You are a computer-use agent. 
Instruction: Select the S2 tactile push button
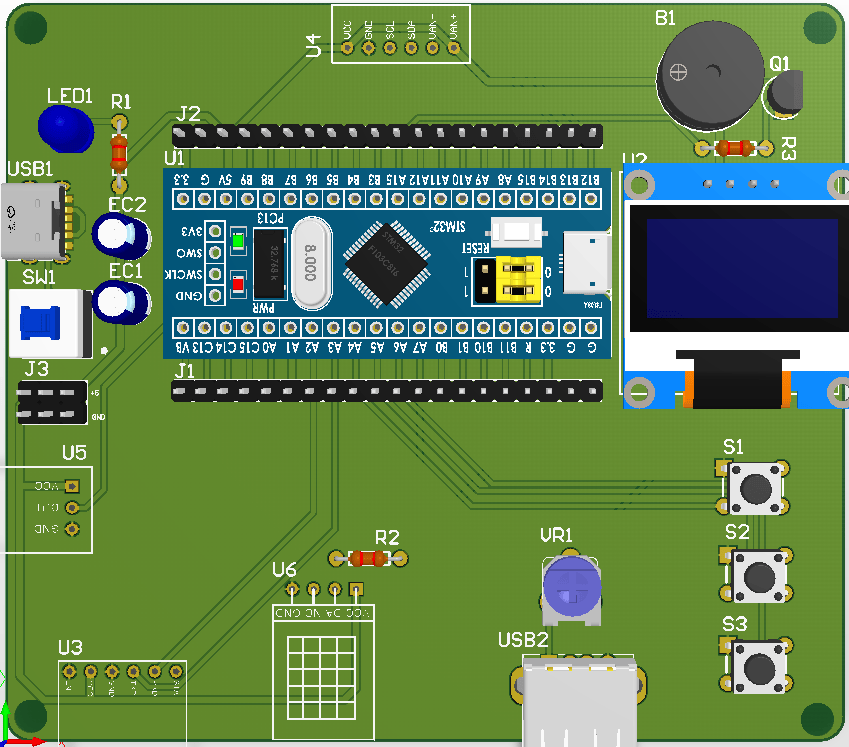pos(758,576)
